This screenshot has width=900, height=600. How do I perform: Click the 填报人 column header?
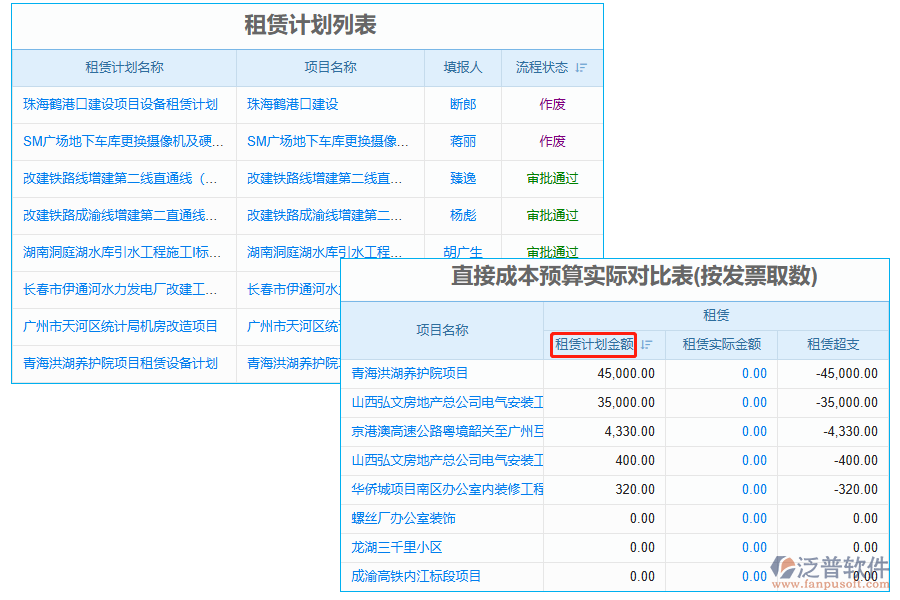pos(462,67)
